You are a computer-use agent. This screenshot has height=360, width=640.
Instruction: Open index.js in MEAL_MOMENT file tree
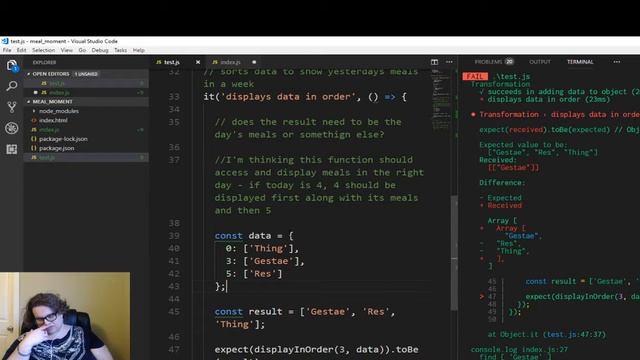[49, 130]
